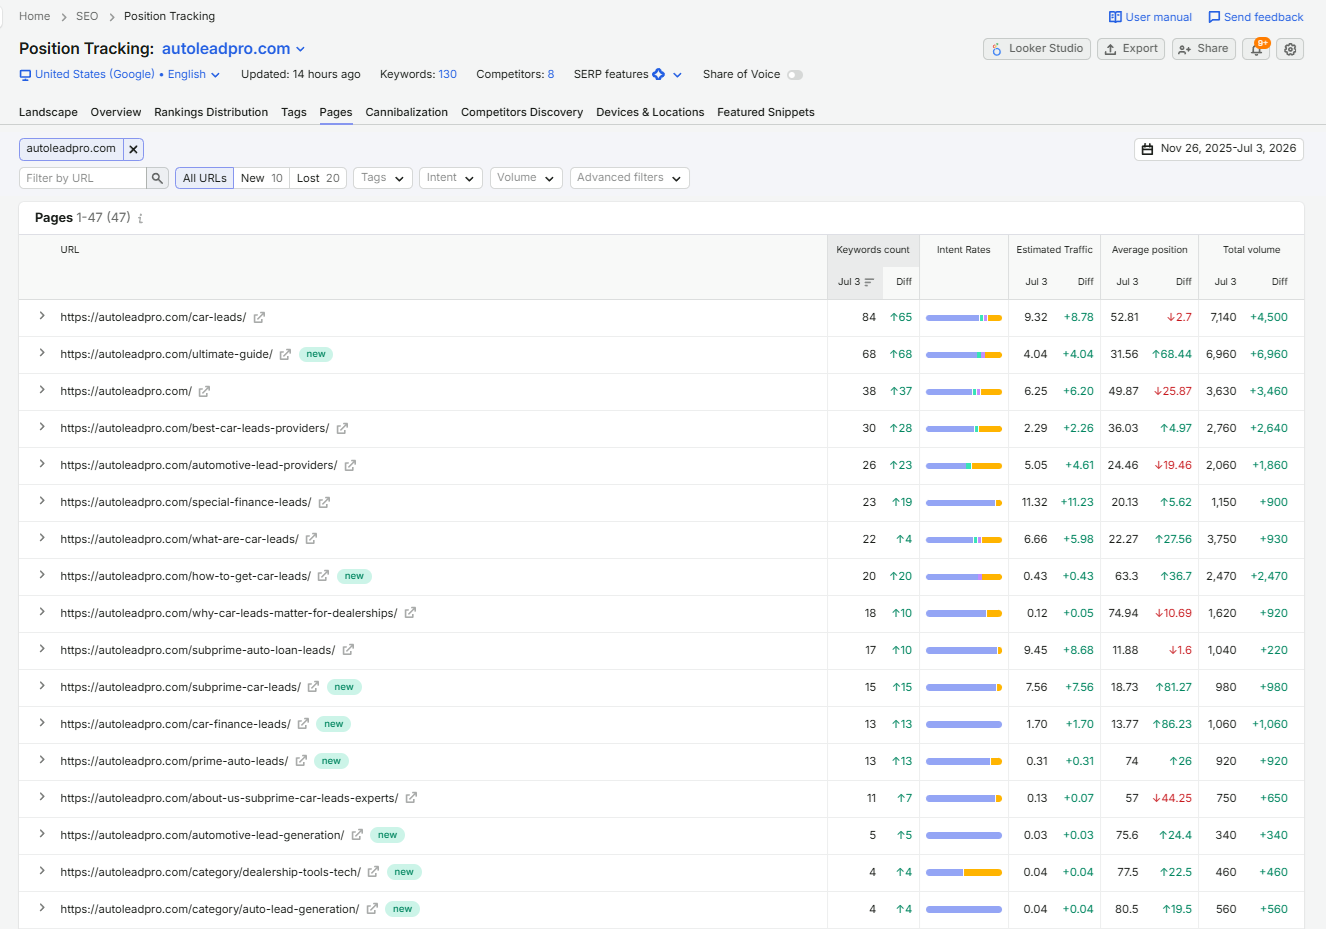Switch to the Landscape tab
This screenshot has width=1326, height=929.
tap(48, 112)
